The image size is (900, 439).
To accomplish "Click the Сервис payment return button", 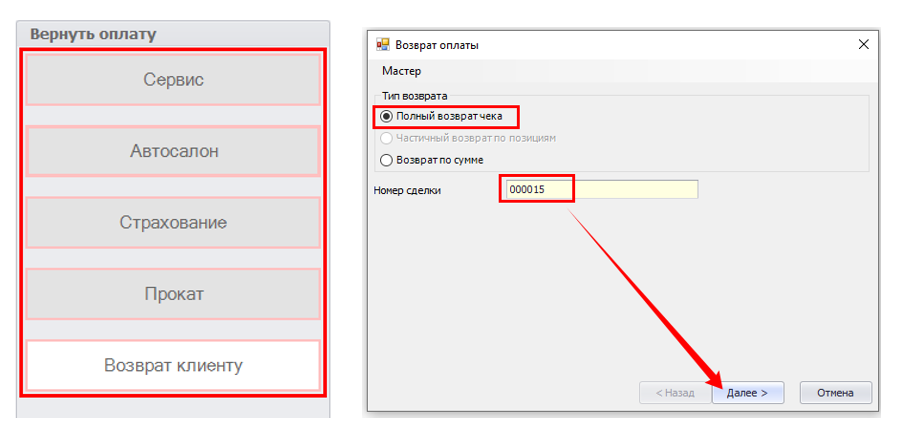I will pyautogui.click(x=173, y=80).
